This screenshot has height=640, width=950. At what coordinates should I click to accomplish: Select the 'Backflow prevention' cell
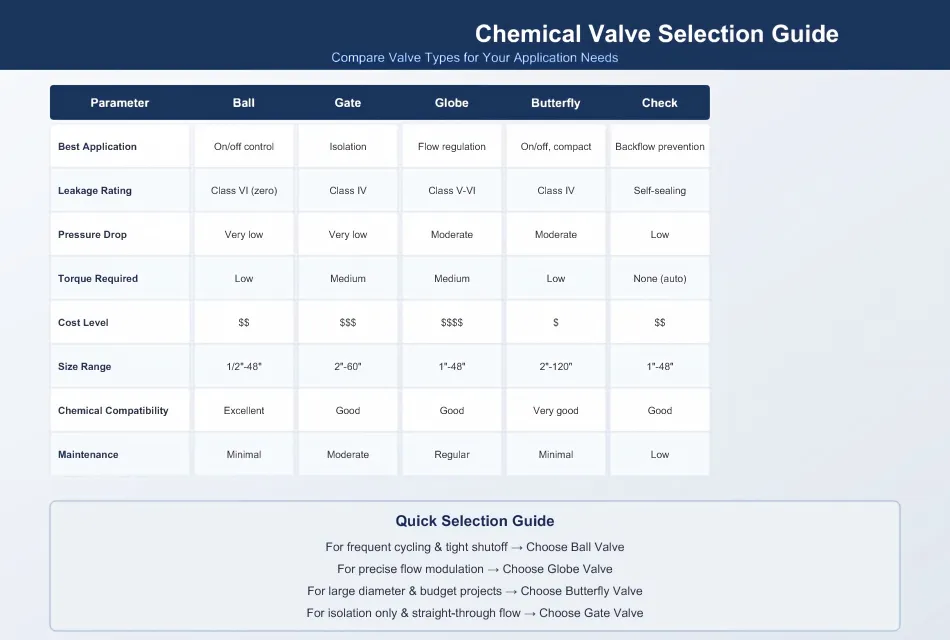coord(660,147)
